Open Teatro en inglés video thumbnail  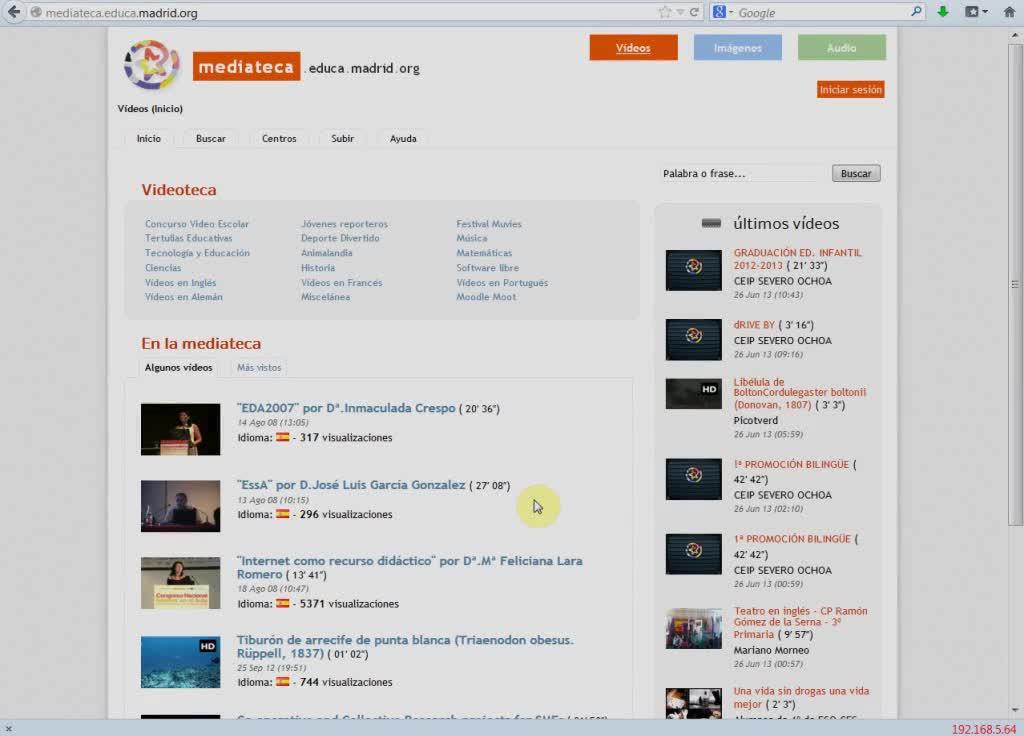coord(694,629)
